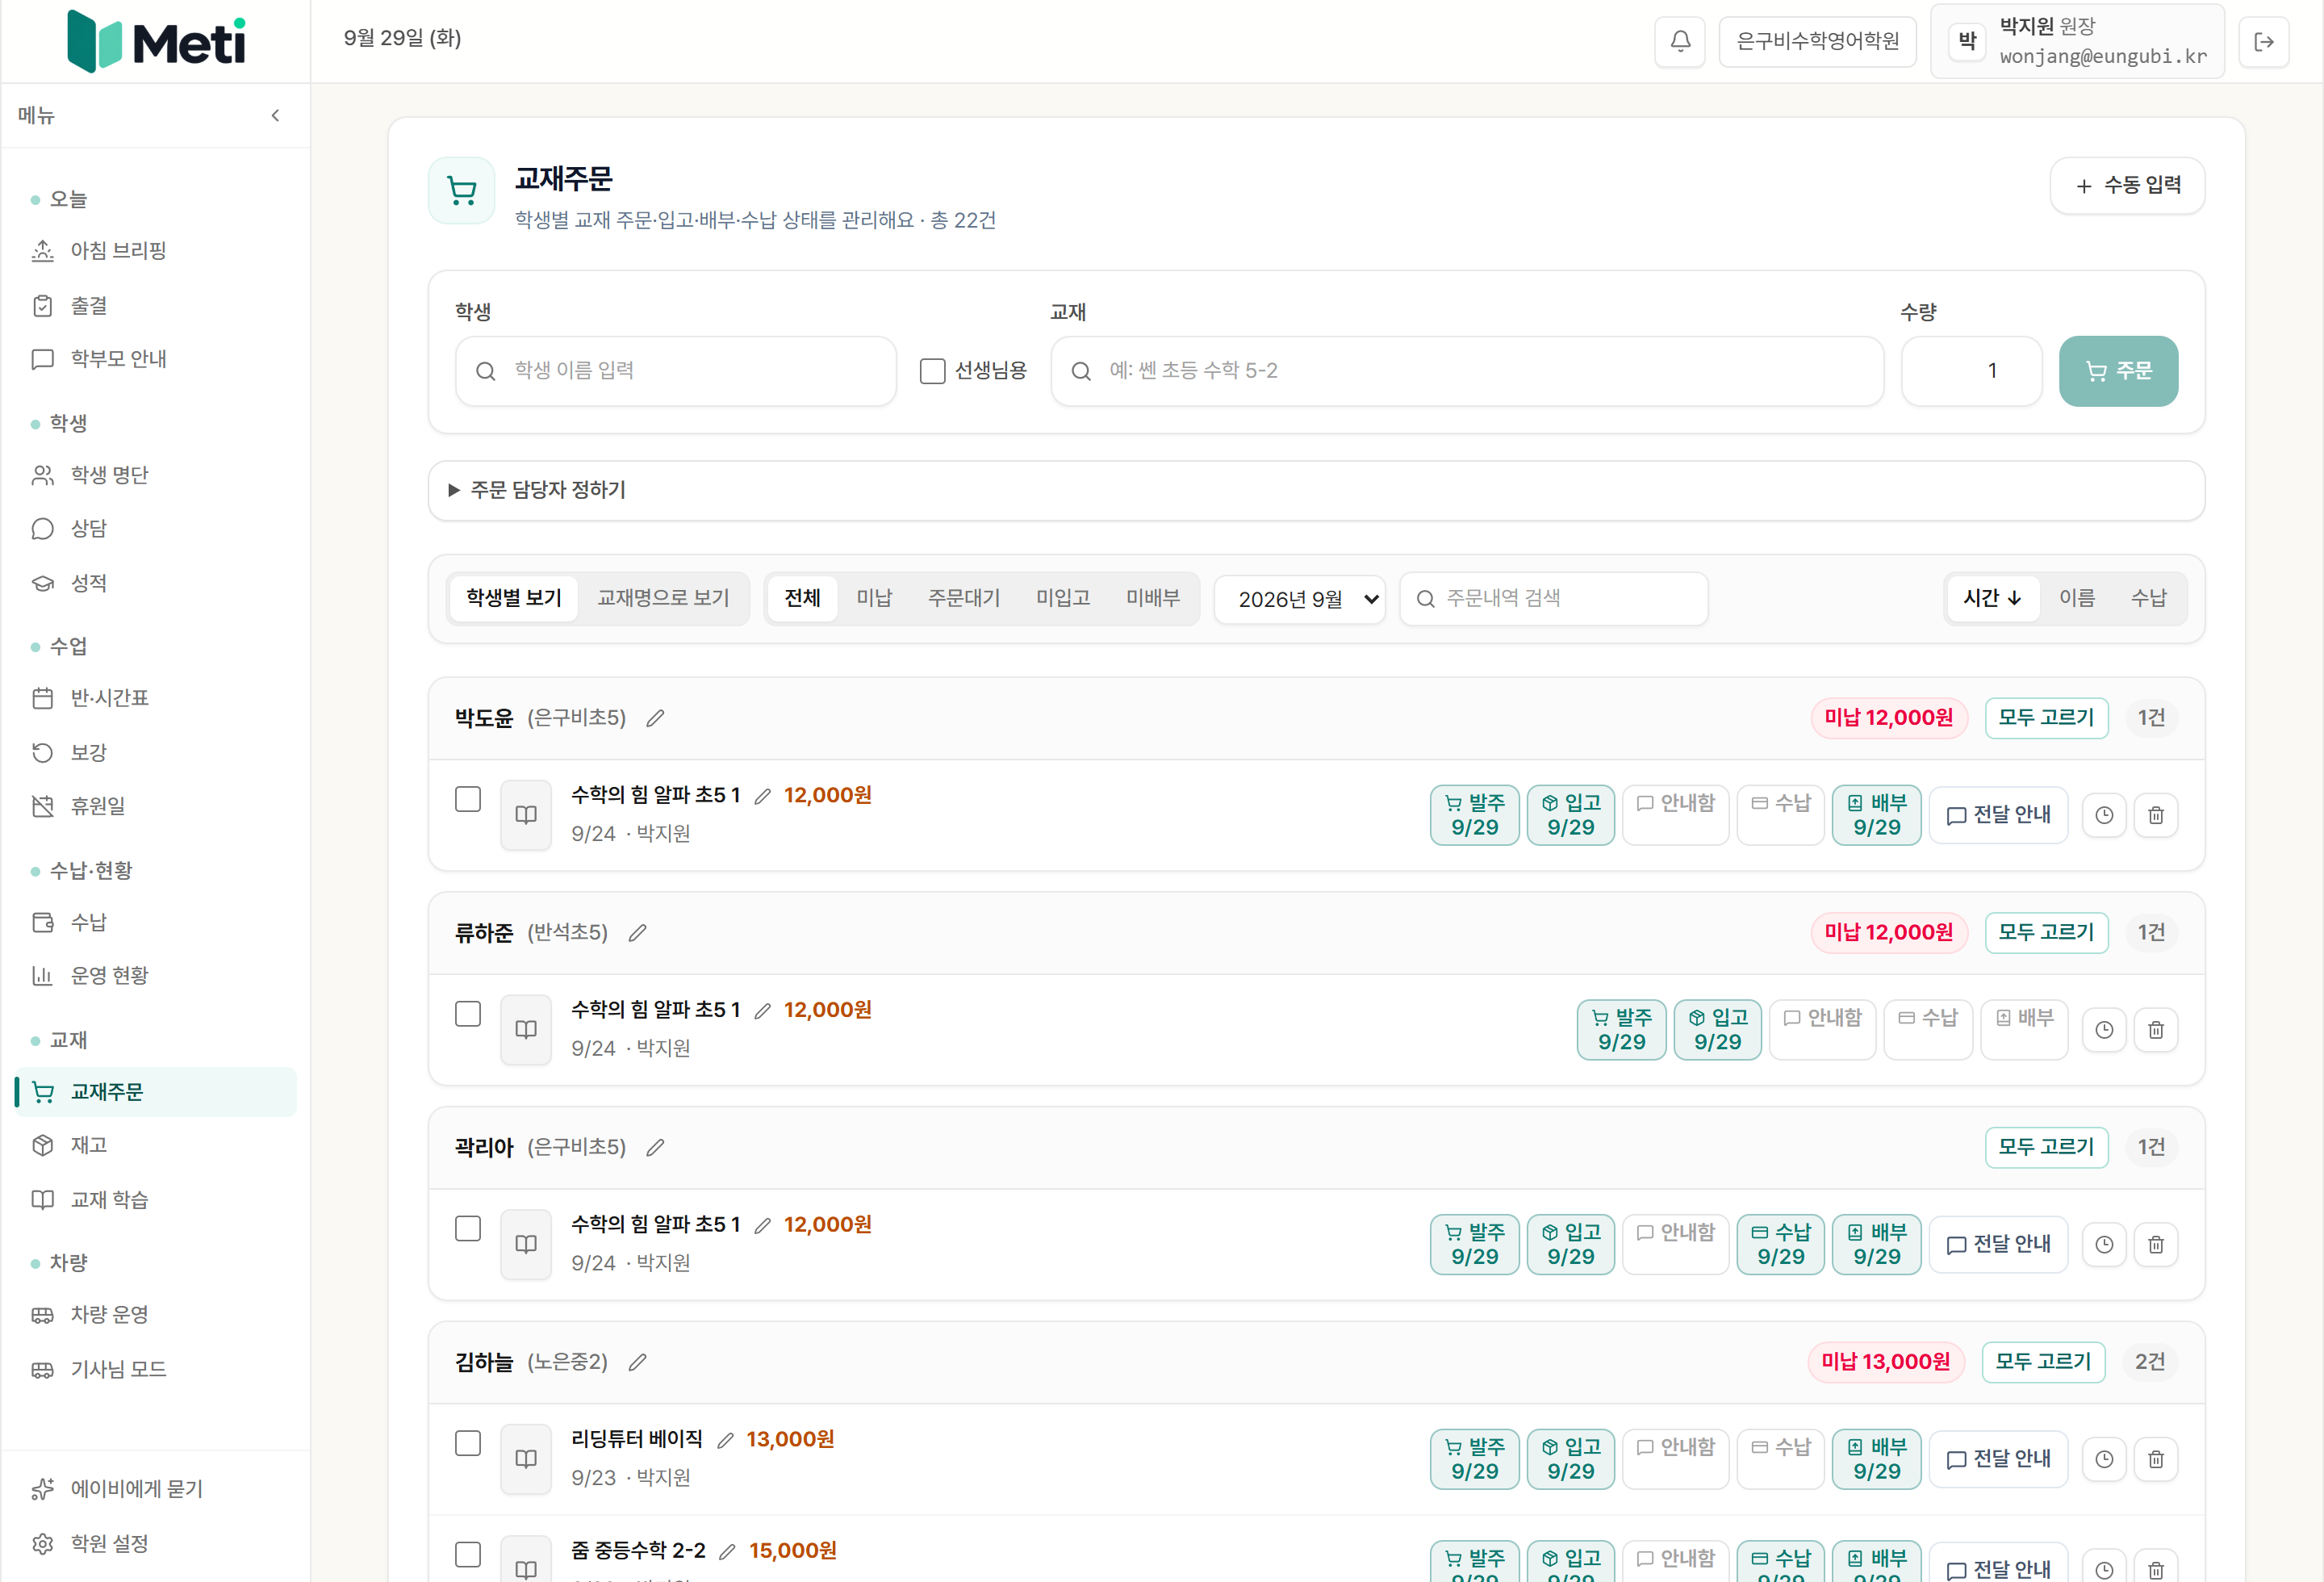Filter orders by 미납 tab
2324x1582 pixels.
[x=874, y=598]
